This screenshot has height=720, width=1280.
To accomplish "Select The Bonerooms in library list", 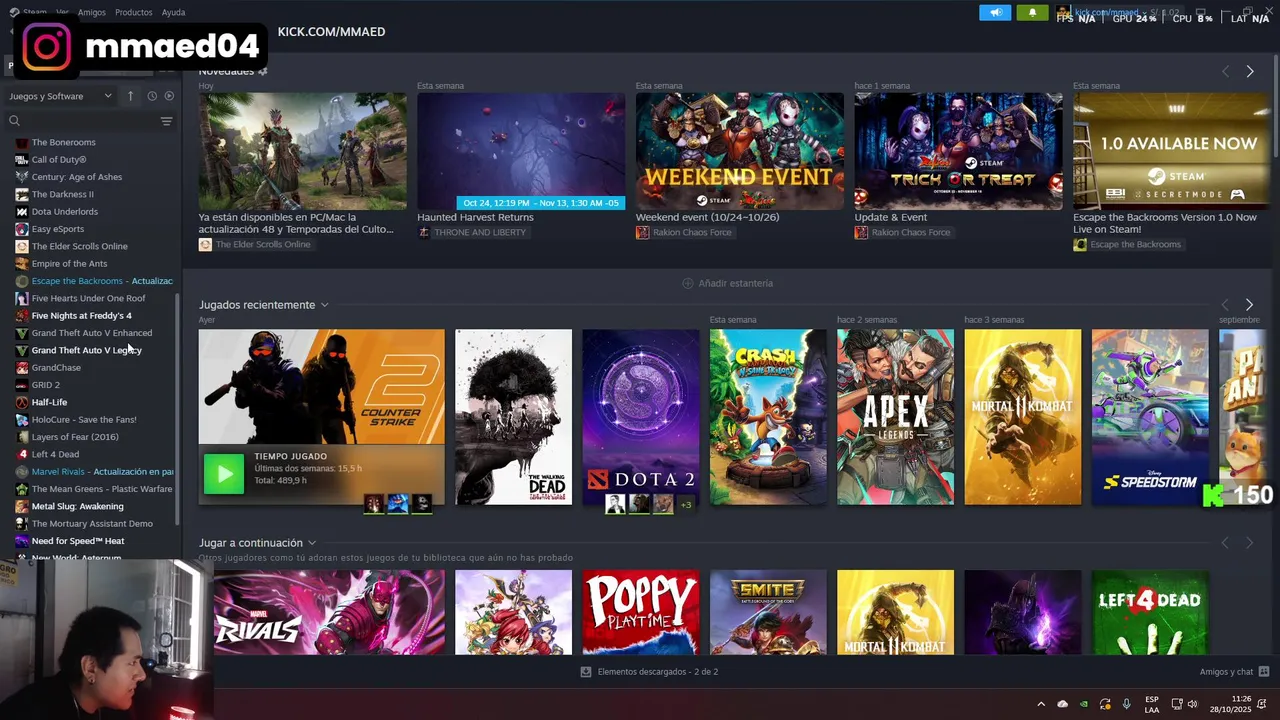I will click(64, 142).
